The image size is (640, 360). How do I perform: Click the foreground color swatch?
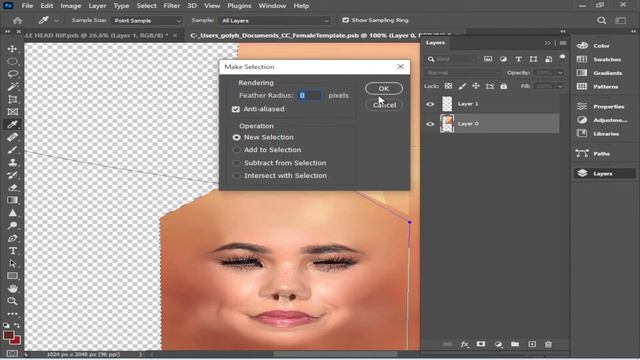coord(8,336)
